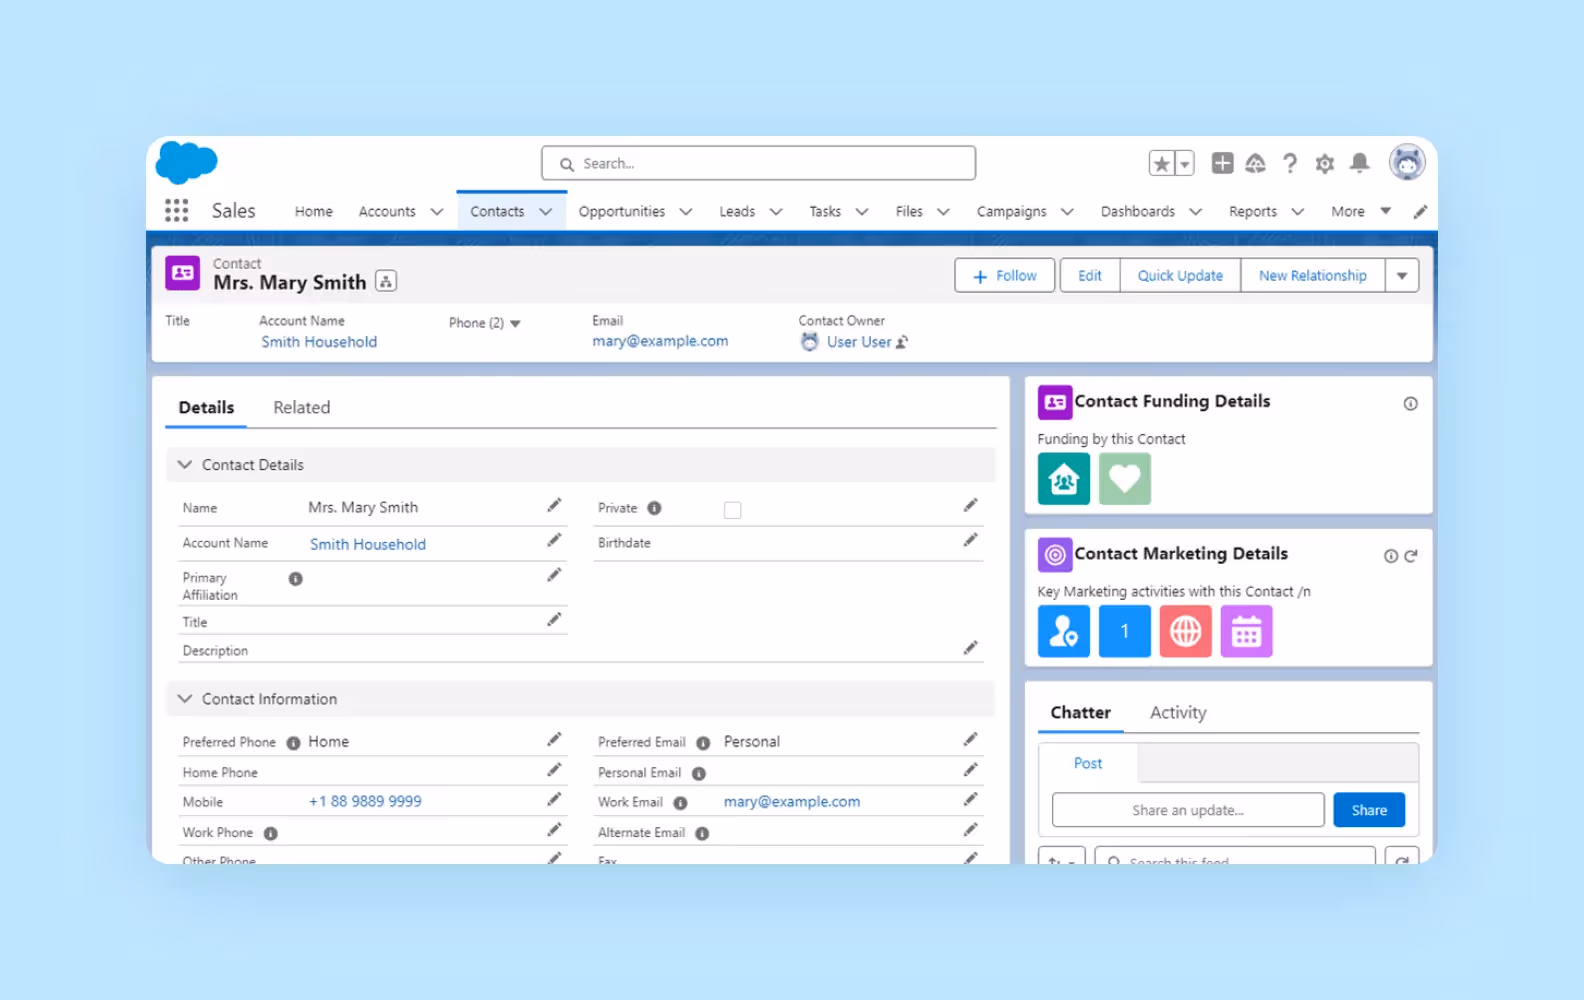Screen dimensions: 1584x1000
Task: Open the Smith Household header link
Action: [319, 342]
